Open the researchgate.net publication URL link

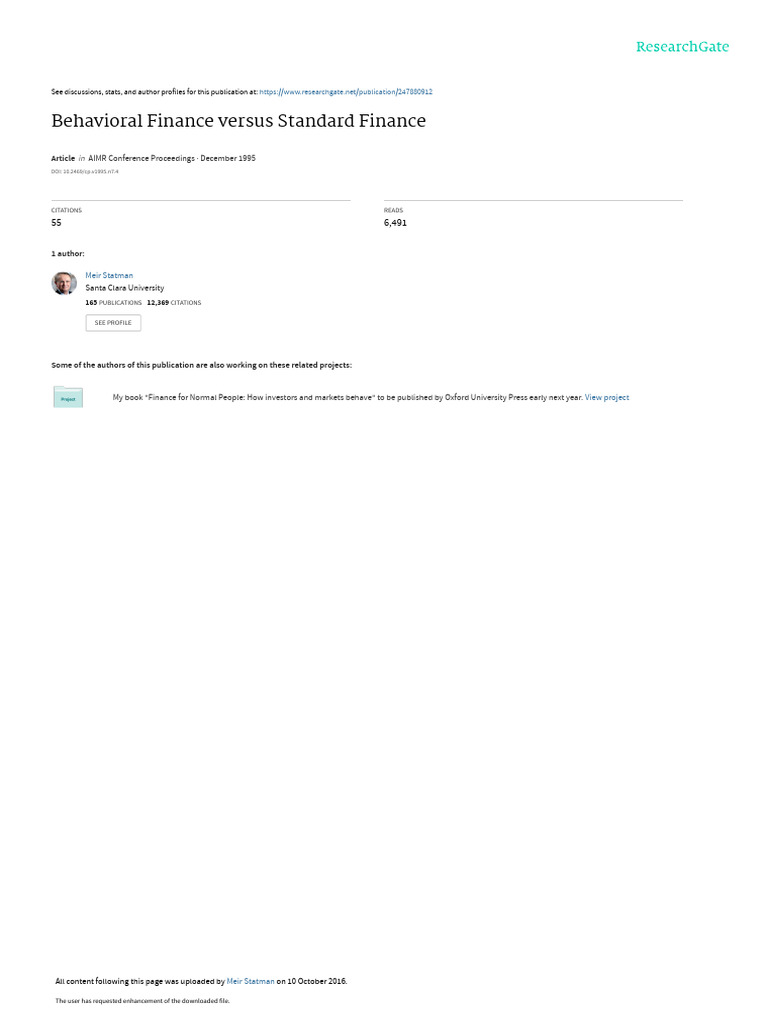pyautogui.click(x=345, y=92)
